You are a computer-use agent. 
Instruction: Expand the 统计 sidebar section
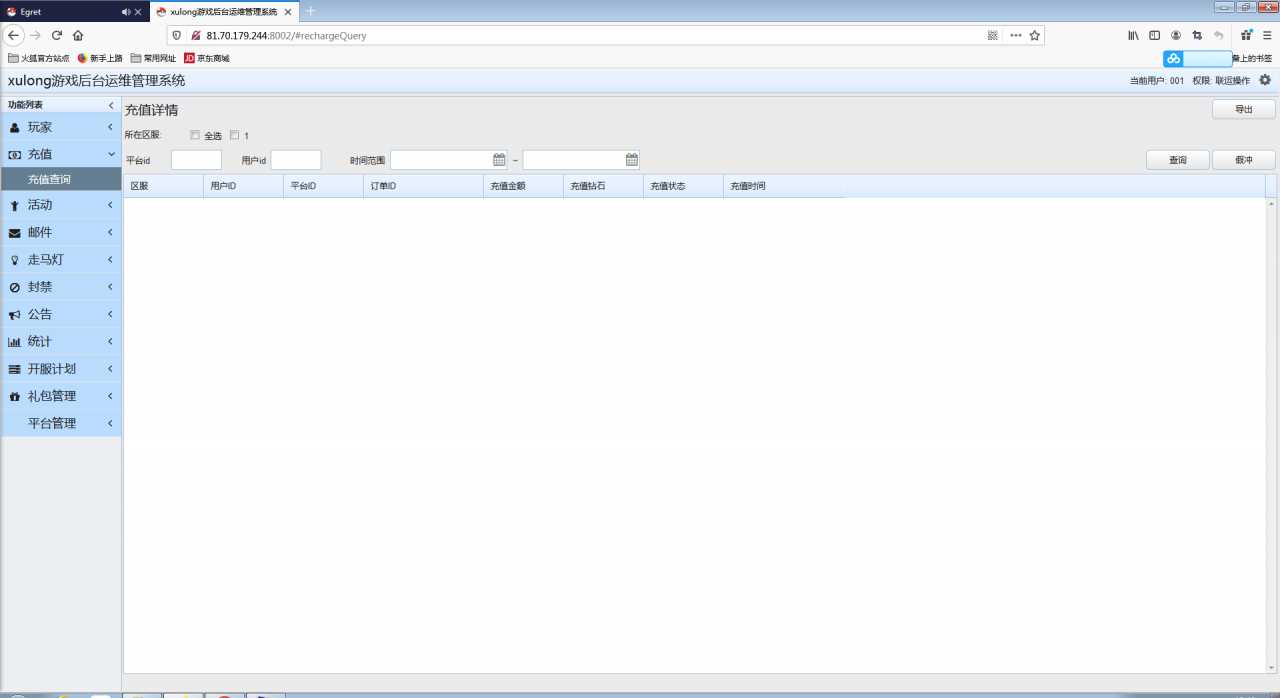[60, 341]
